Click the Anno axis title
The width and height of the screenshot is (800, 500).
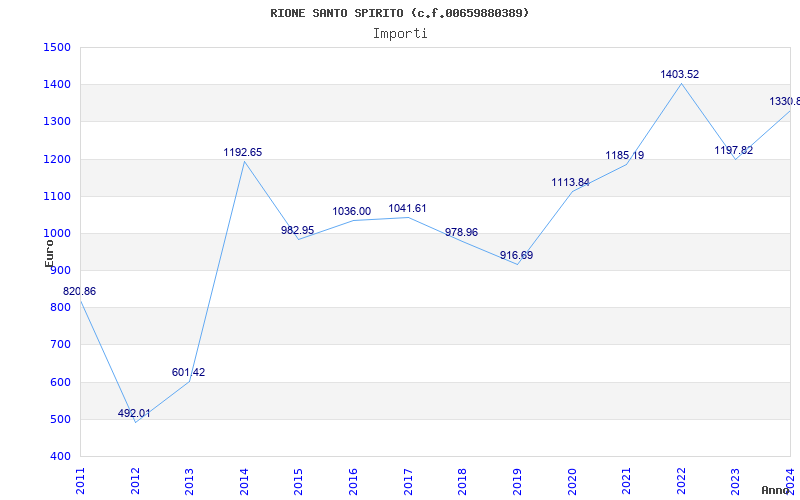[774, 490]
